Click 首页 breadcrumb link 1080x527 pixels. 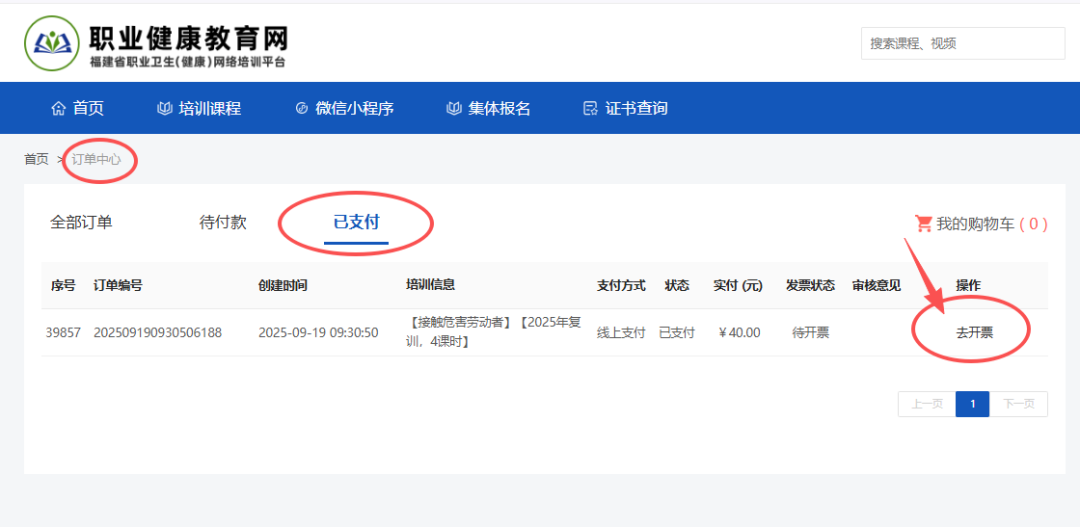[36, 159]
